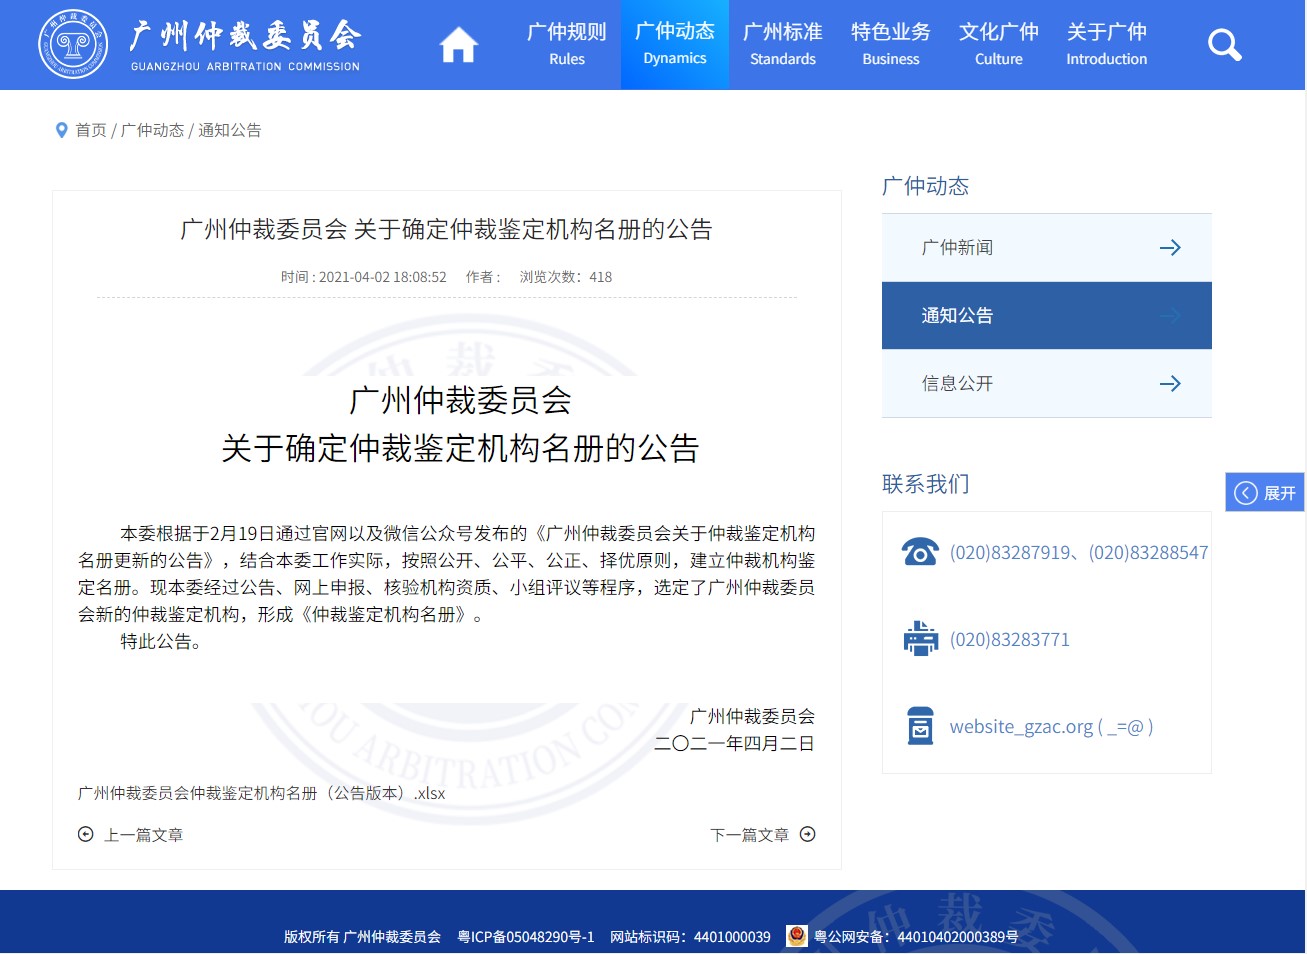Image resolution: width=1307 pixels, height=954 pixels.
Task: Click 网站标识码：4401000039 in footer
Action: (x=691, y=937)
